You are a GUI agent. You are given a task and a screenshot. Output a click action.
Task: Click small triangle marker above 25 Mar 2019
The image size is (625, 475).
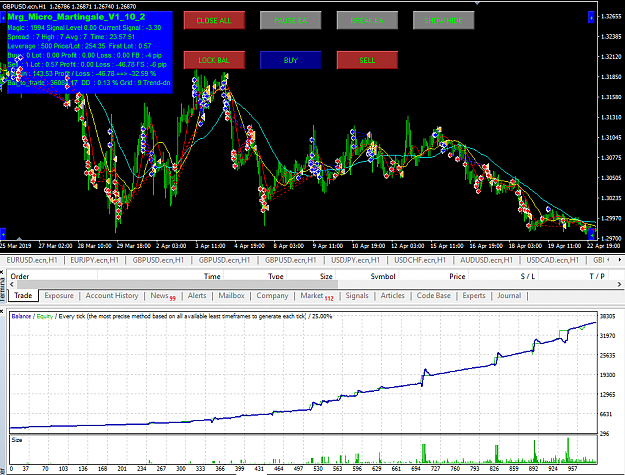(x=20, y=238)
